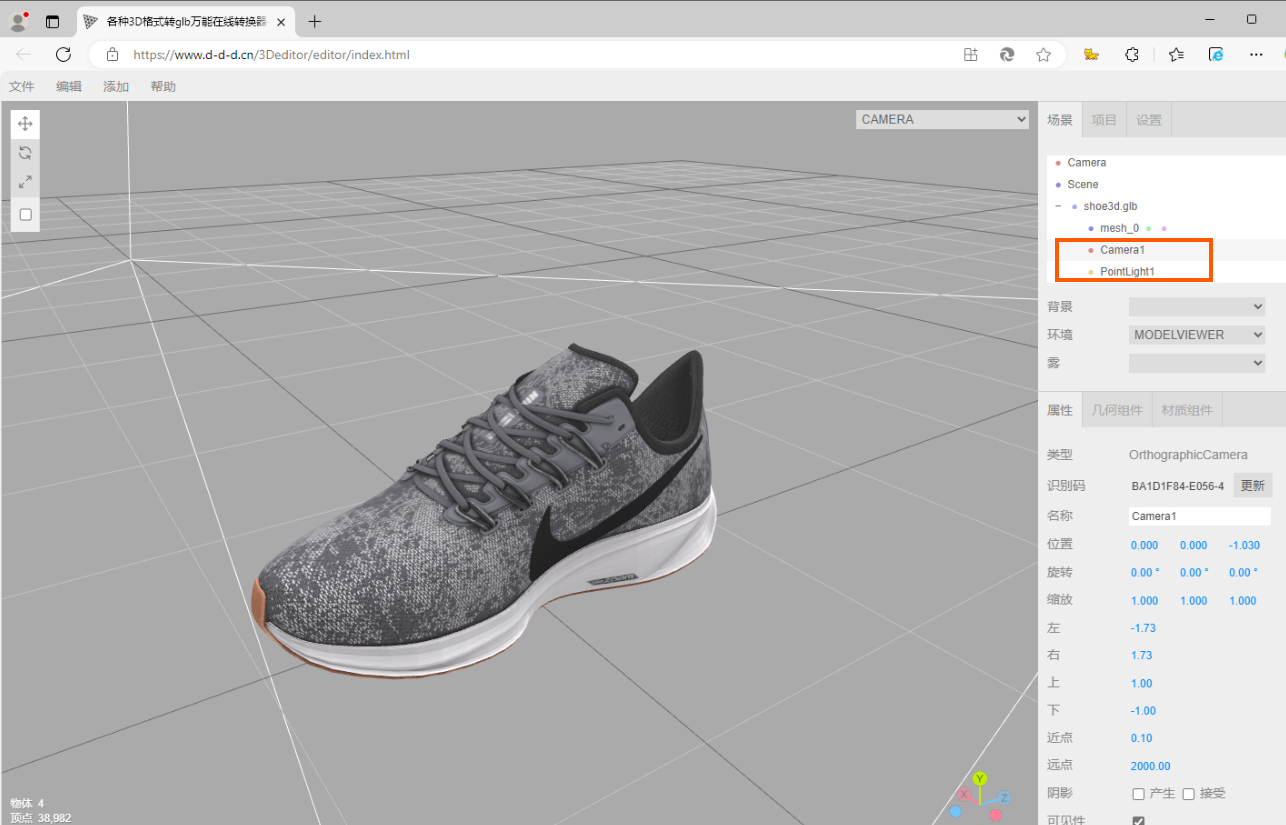Screen dimensions: 1286x825
Task: Switch to the 属性 tab
Action: [x=1060, y=410]
